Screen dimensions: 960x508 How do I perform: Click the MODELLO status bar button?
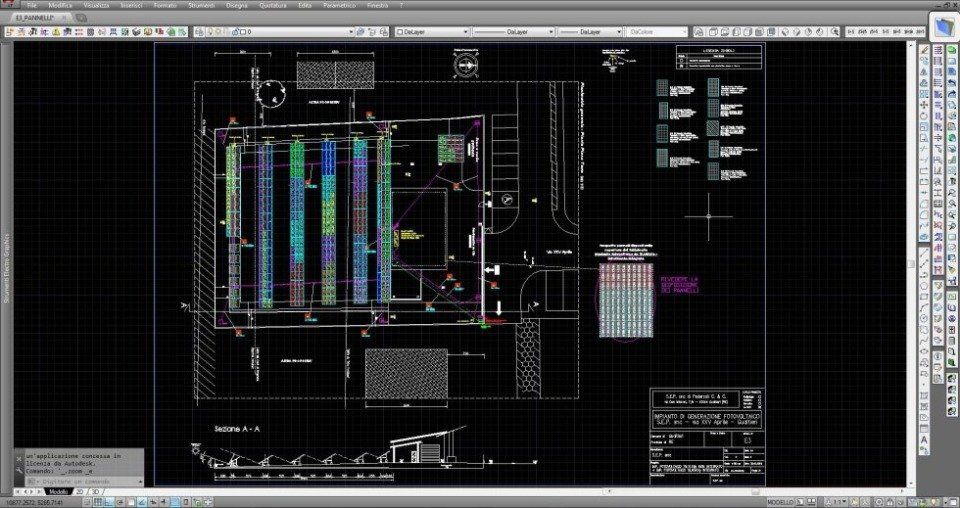(x=779, y=502)
